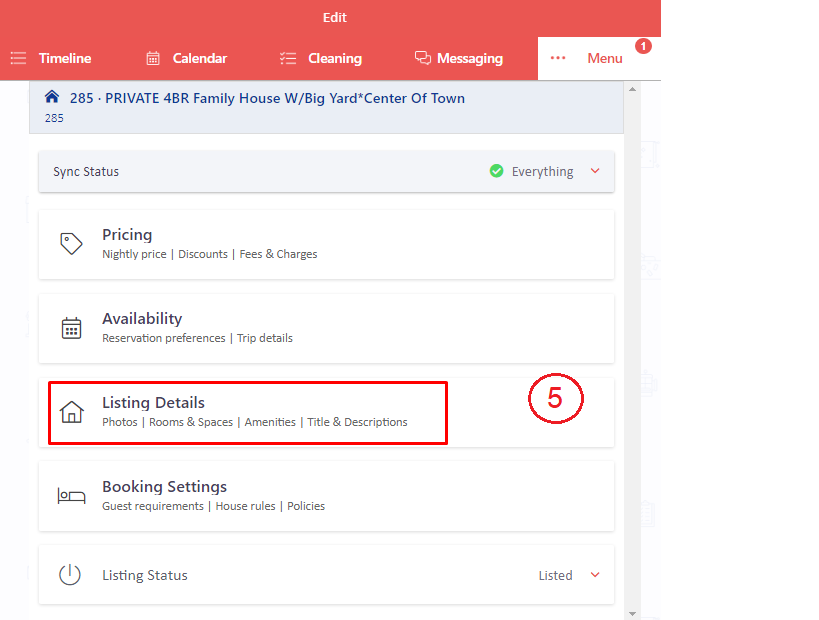The height and width of the screenshot is (620, 819).
Task: Click the three-dots Menu icon
Action: click(x=558, y=58)
